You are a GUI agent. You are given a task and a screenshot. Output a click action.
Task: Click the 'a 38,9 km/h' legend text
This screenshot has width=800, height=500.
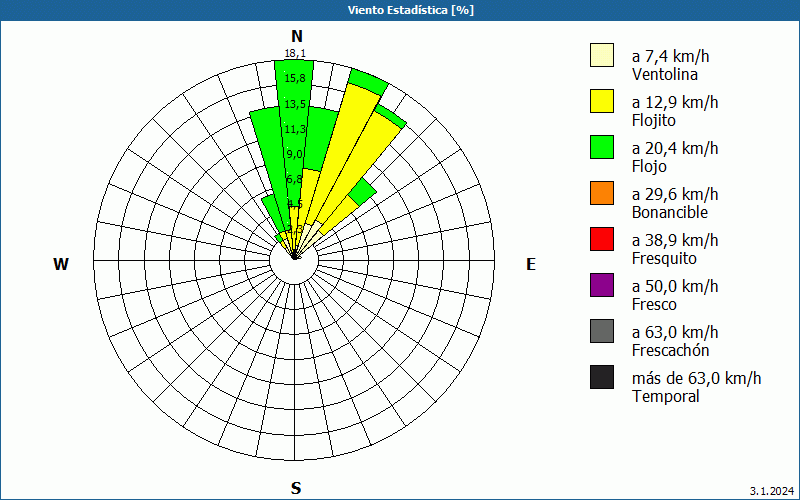tap(675, 240)
